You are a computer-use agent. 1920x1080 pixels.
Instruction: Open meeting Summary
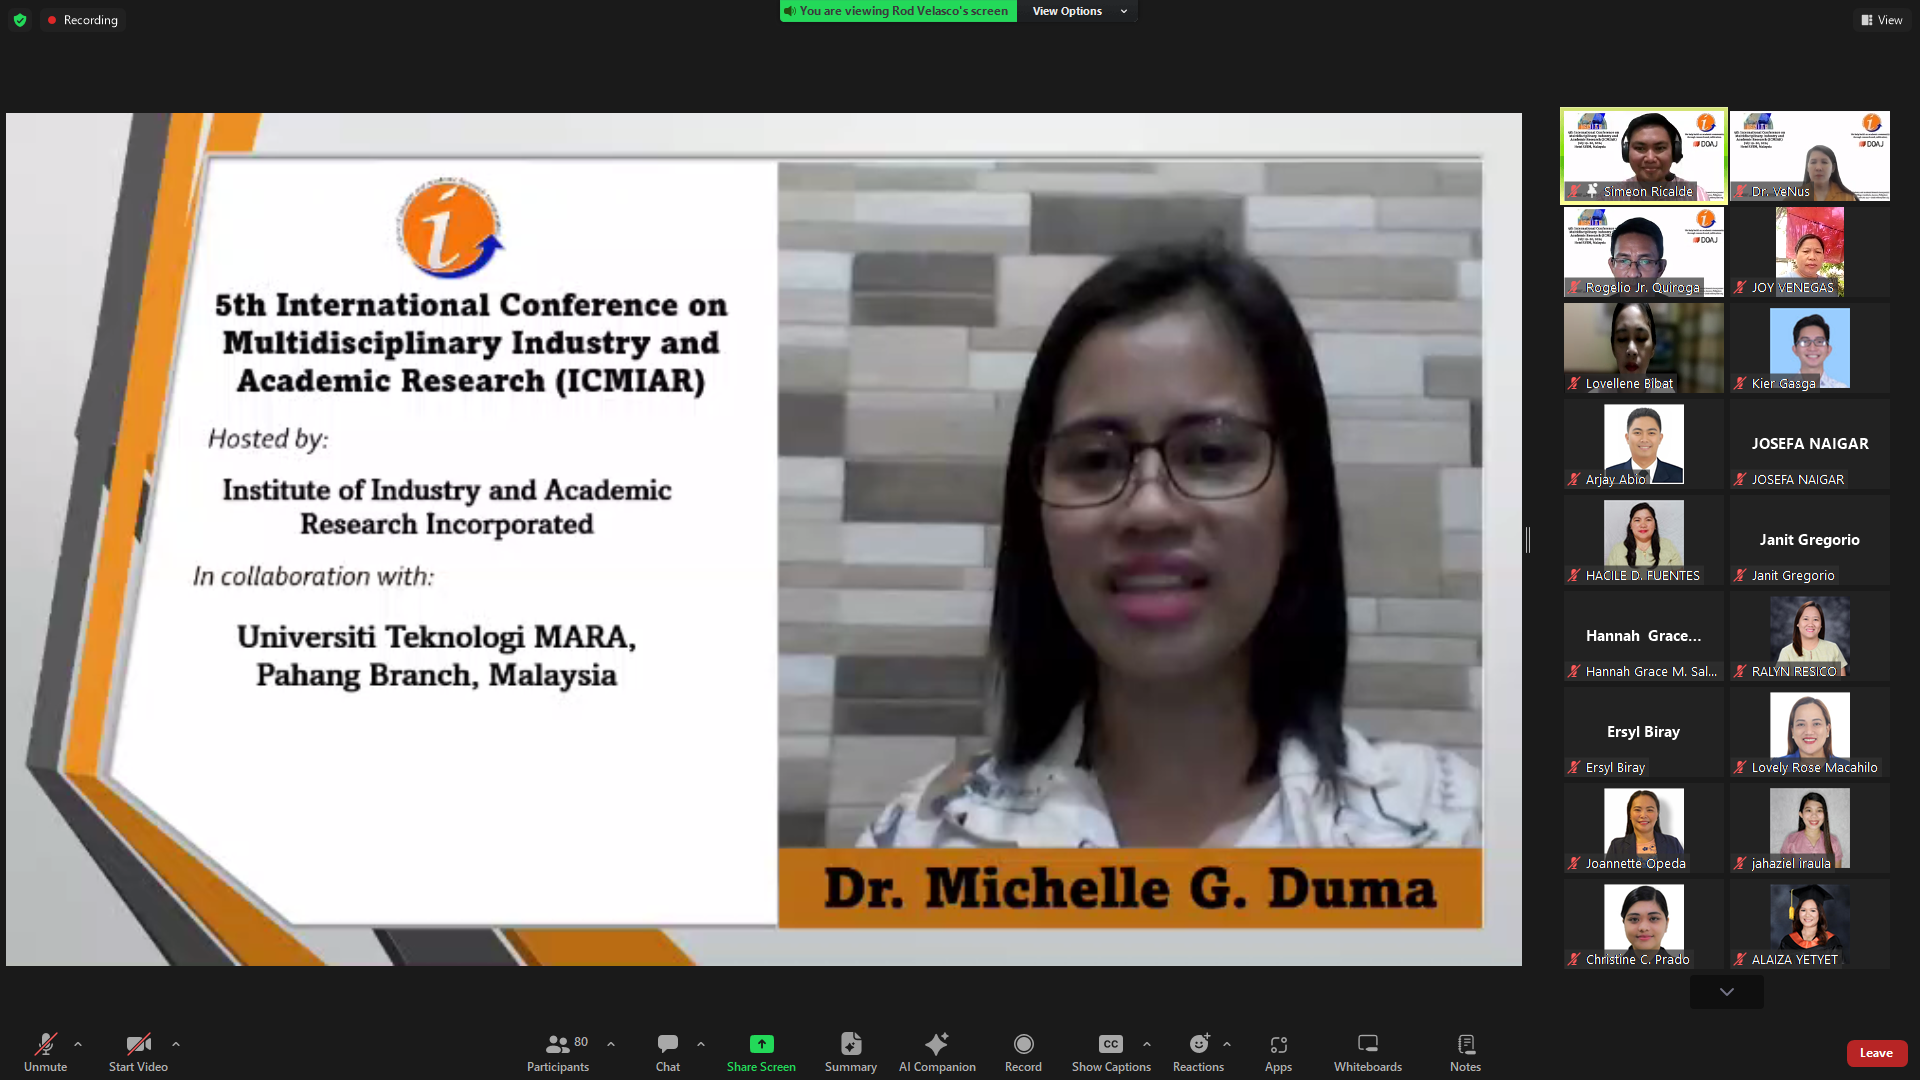pyautogui.click(x=850, y=1052)
